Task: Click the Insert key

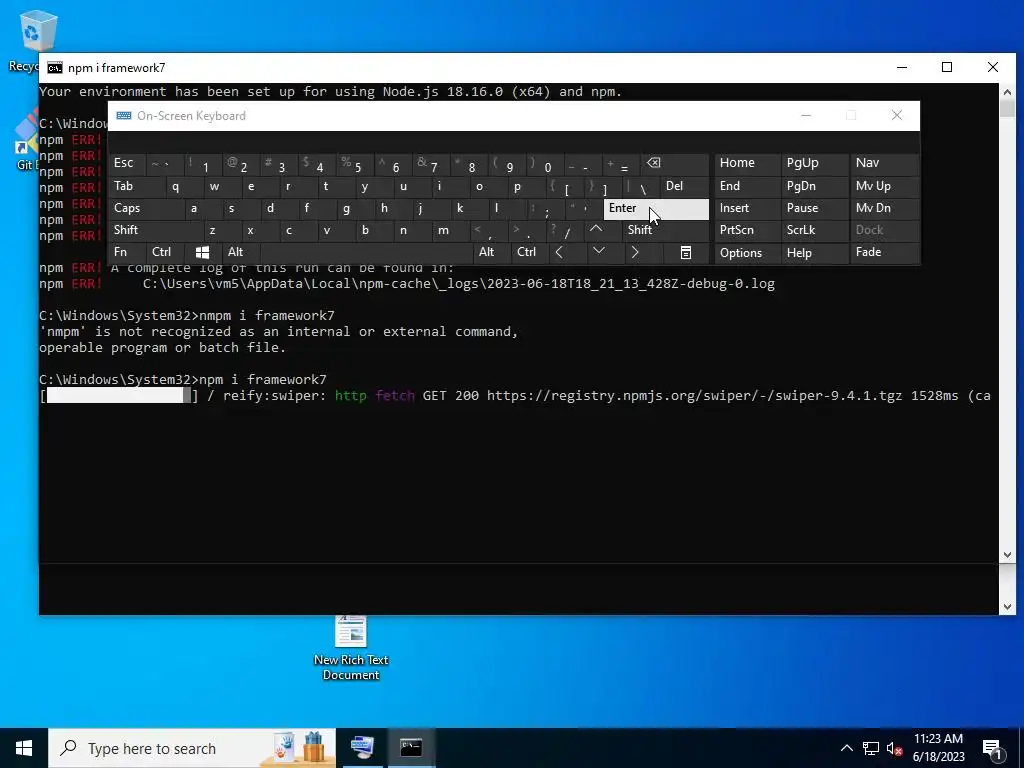Action: [x=747, y=208]
